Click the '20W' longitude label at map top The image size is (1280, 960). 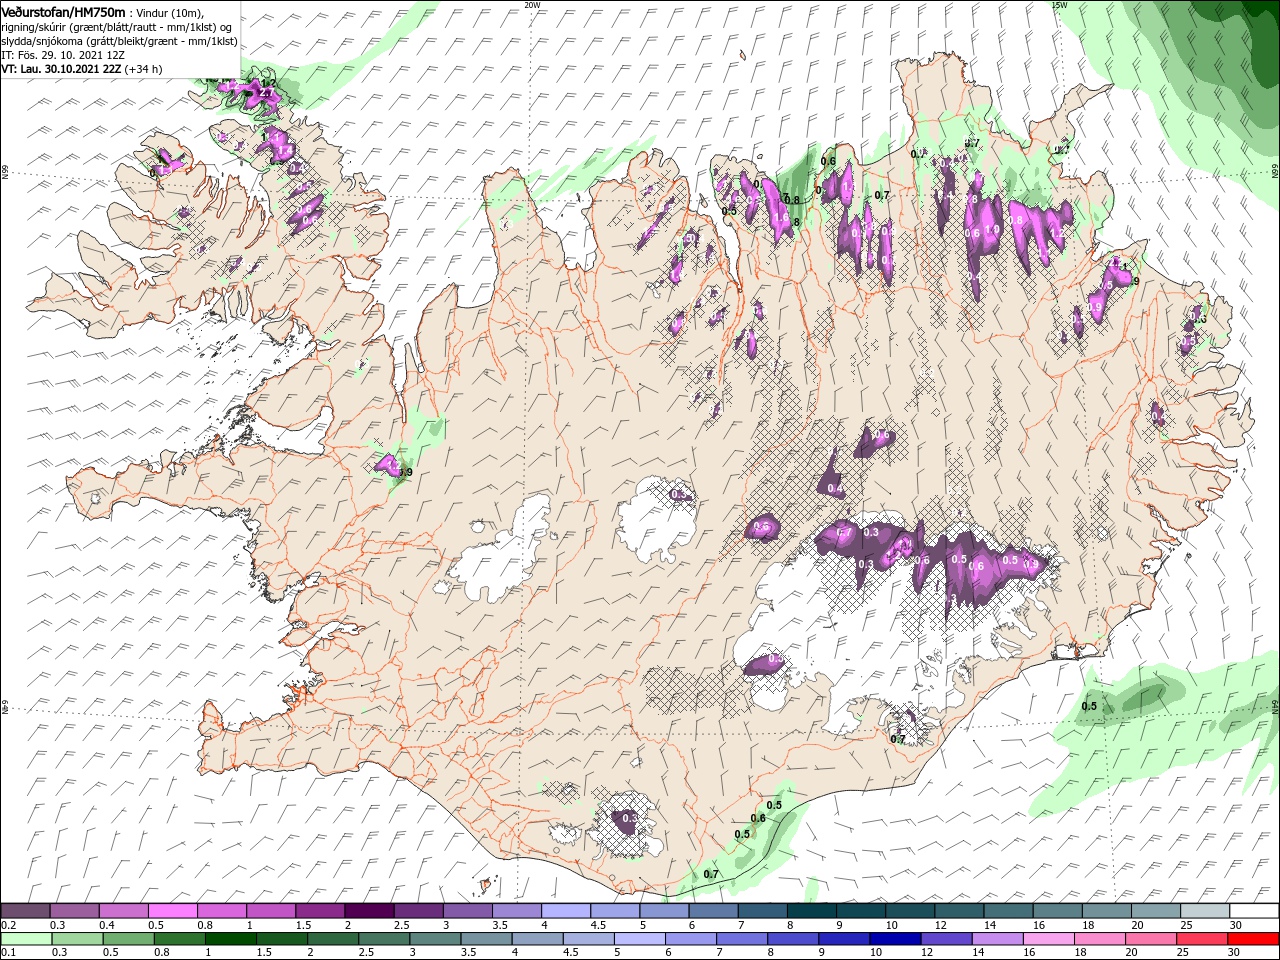532,5
